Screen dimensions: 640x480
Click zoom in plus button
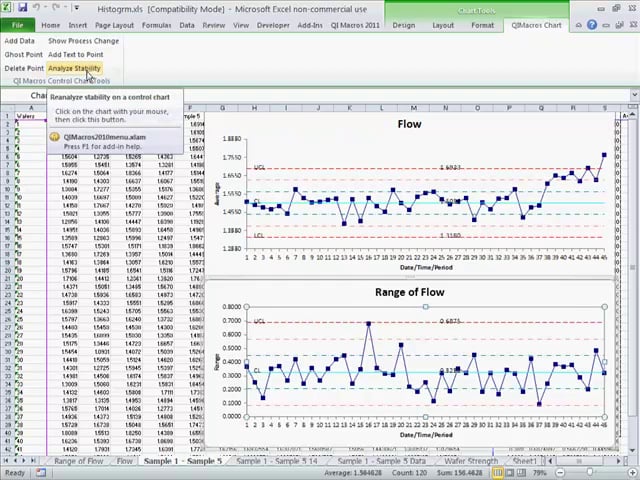pos(635,473)
